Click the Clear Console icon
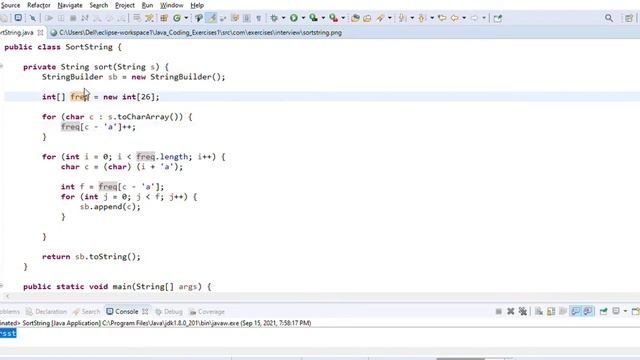The image size is (640, 360). tap(539, 311)
